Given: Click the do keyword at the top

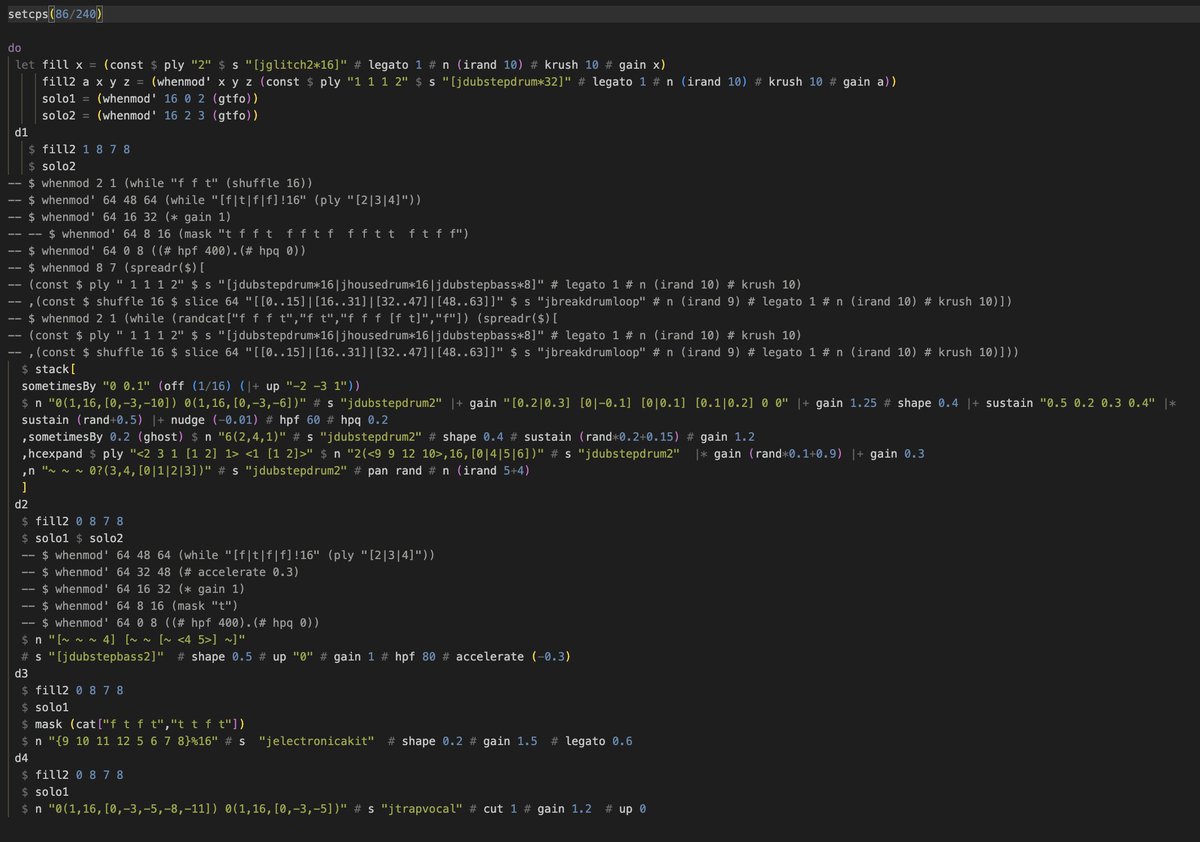Looking at the screenshot, I should pyautogui.click(x=17, y=47).
